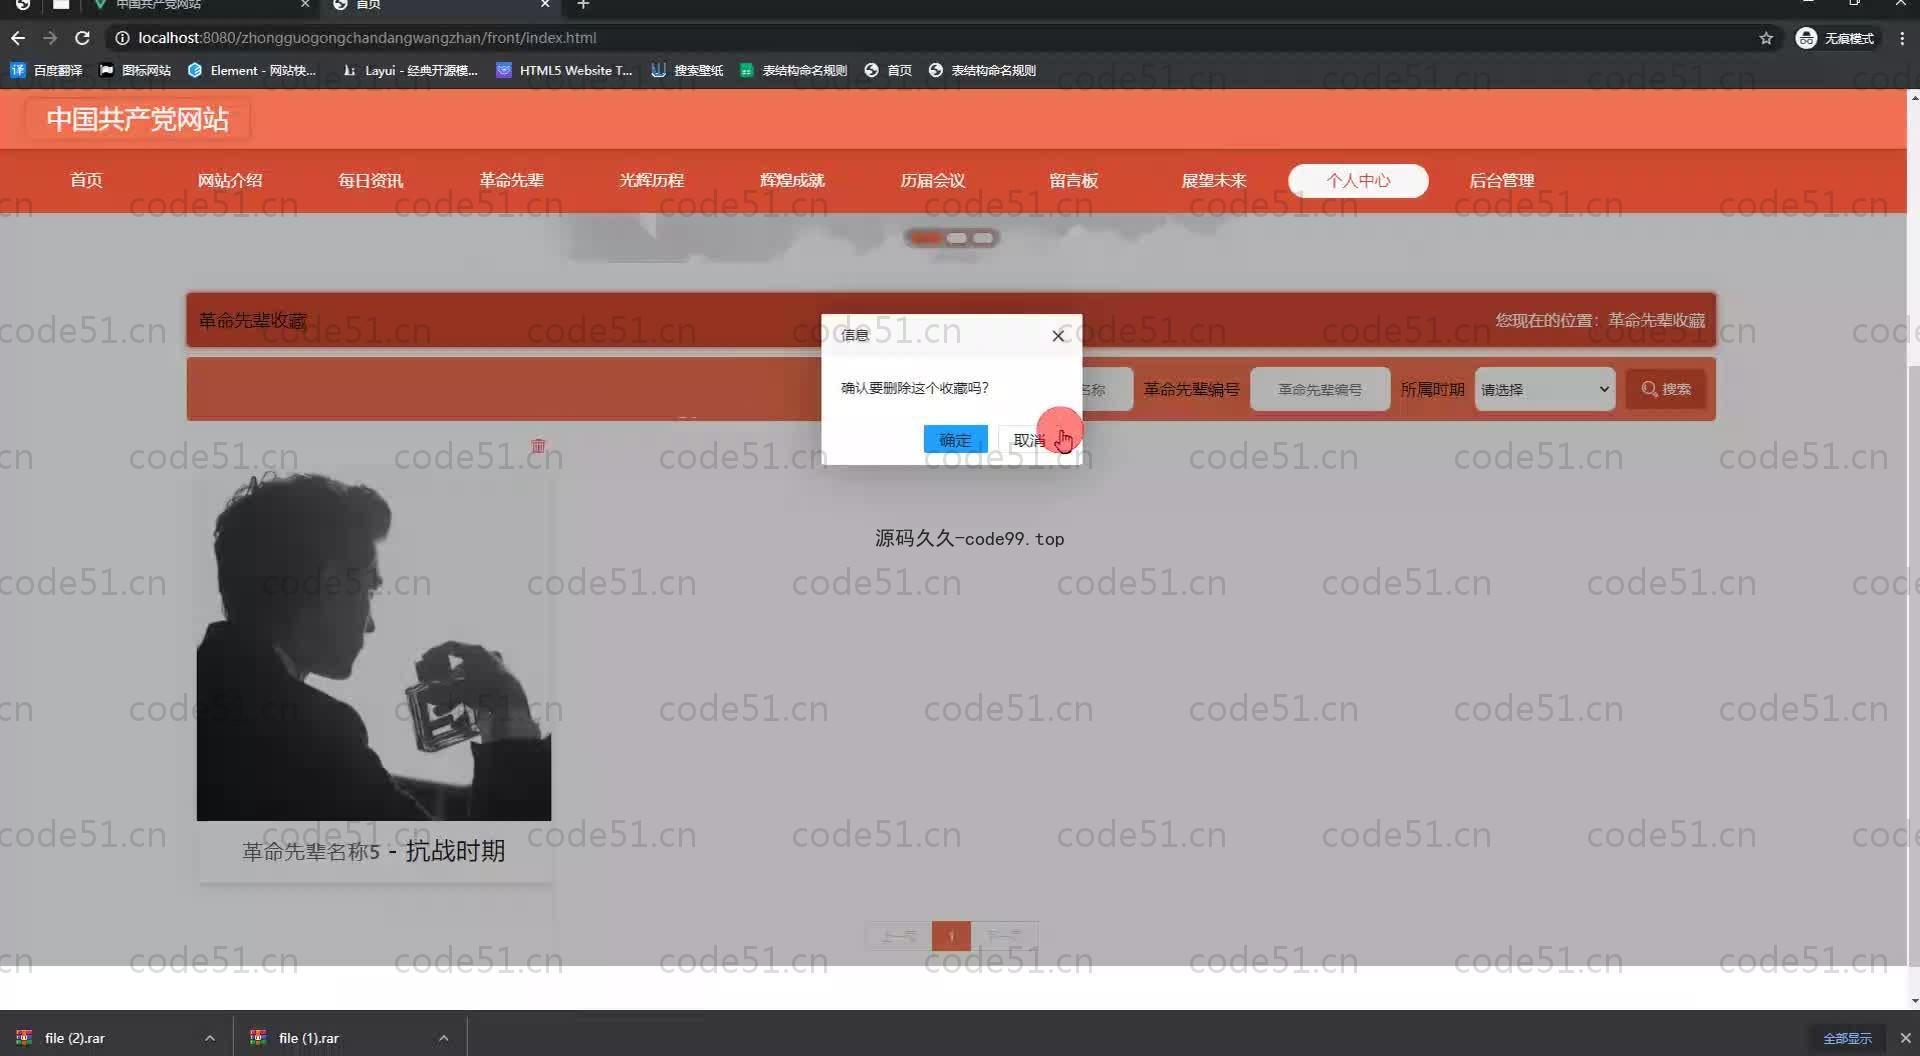Click the red trash icon above the portrait
The height and width of the screenshot is (1056, 1920).
pyautogui.click(x=538, y=446)
